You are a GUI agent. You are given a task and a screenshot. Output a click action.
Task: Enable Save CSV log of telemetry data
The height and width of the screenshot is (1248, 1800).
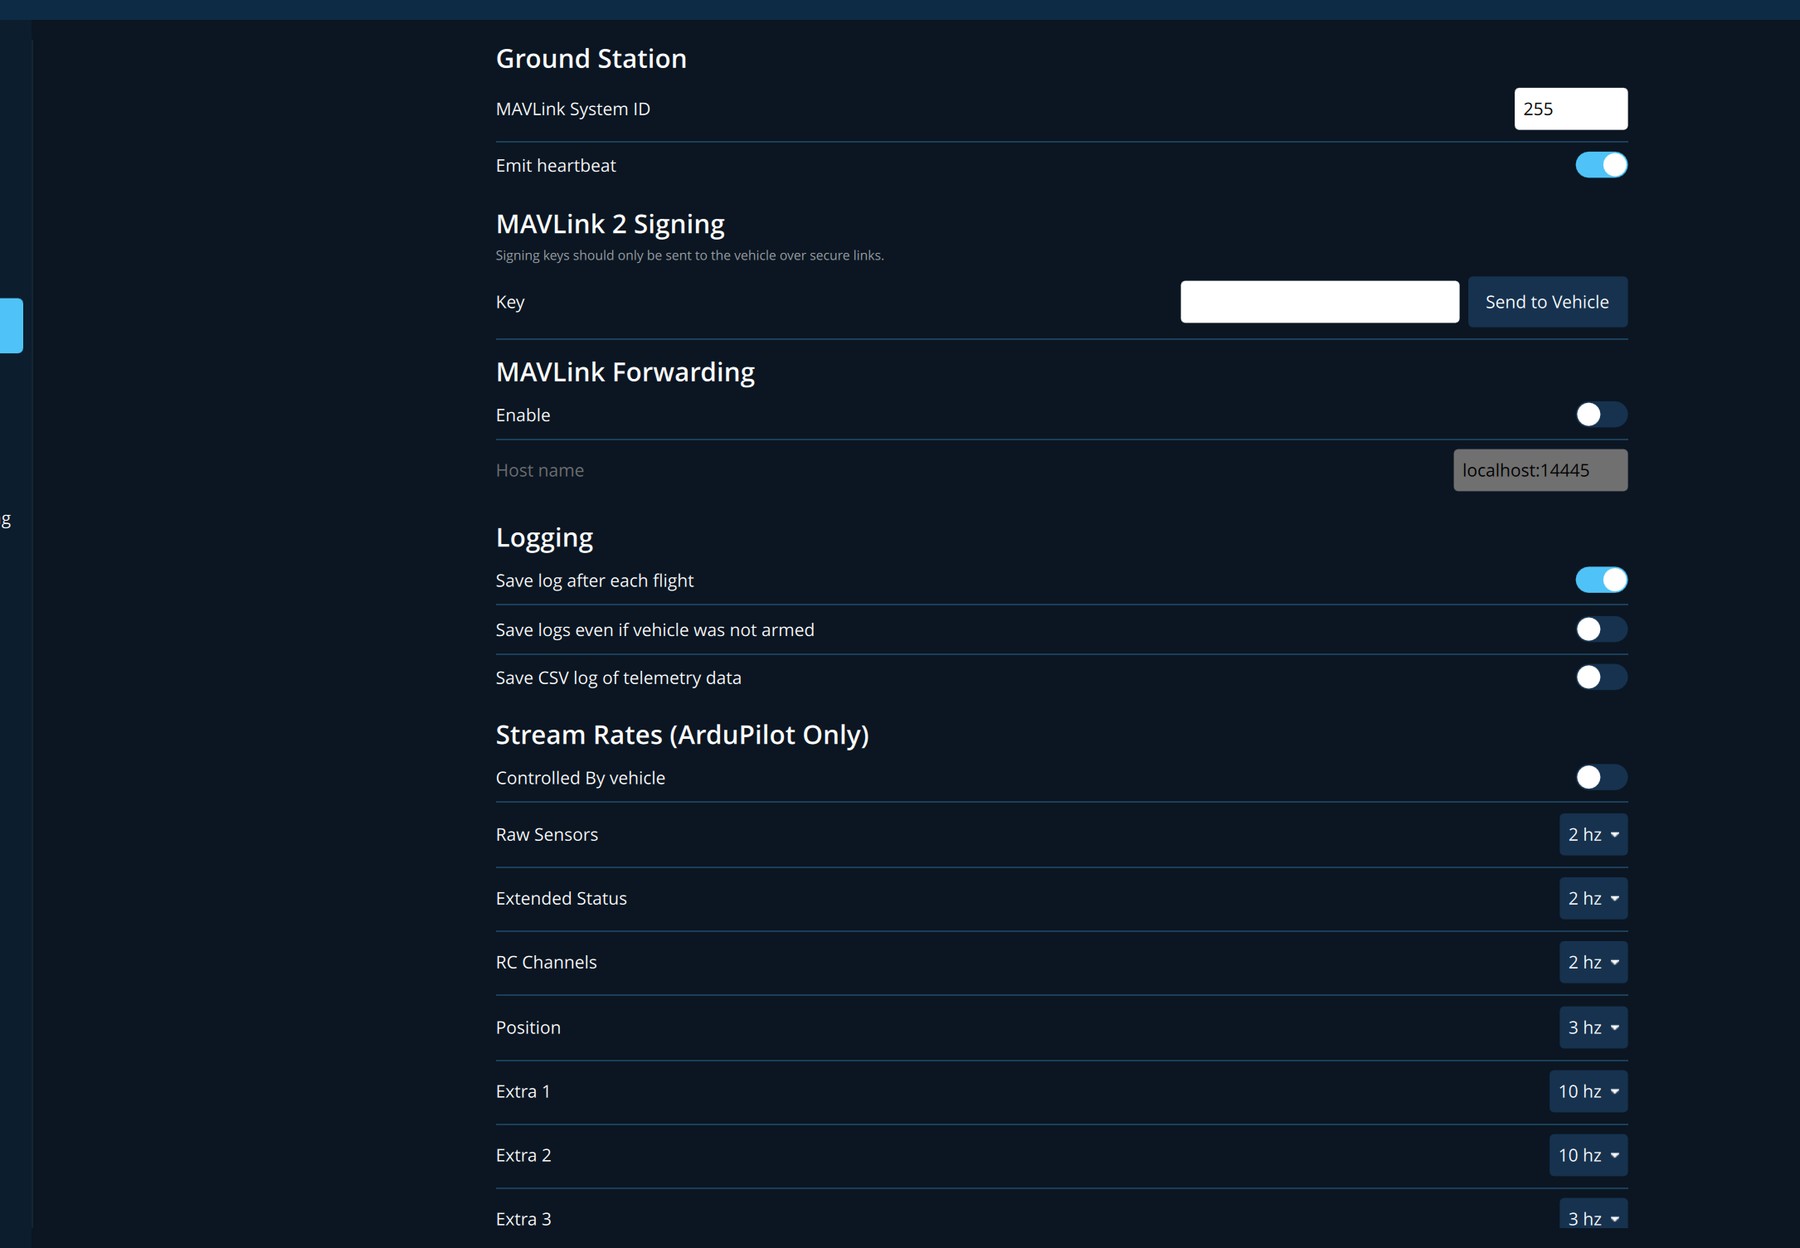click(x=1601, y=677)
